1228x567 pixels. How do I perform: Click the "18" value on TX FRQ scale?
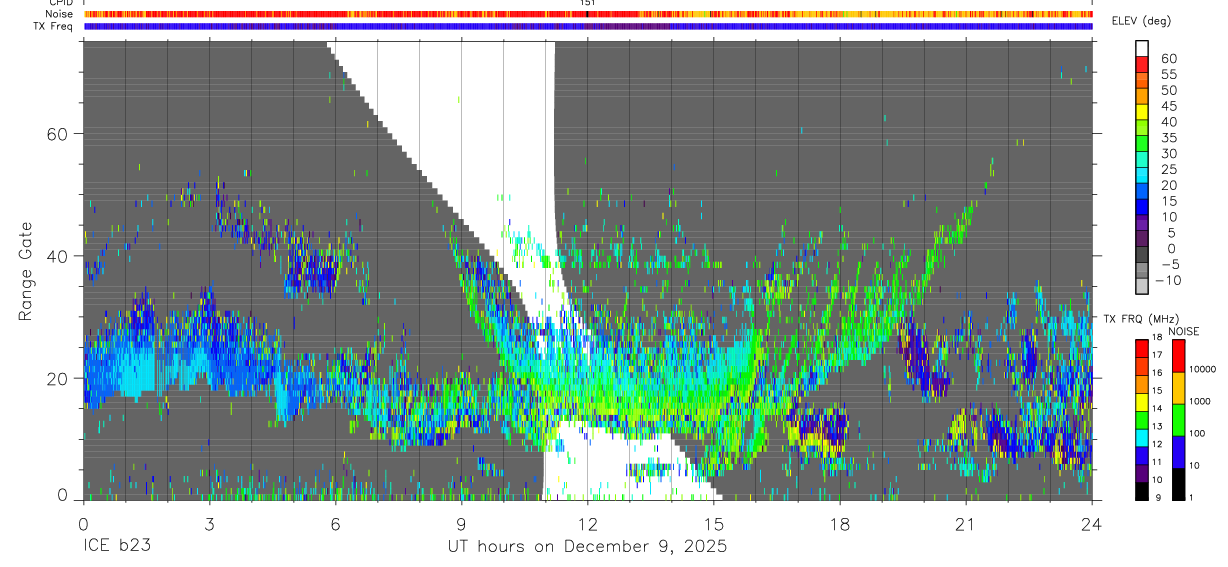click(x=1157, y=337)
